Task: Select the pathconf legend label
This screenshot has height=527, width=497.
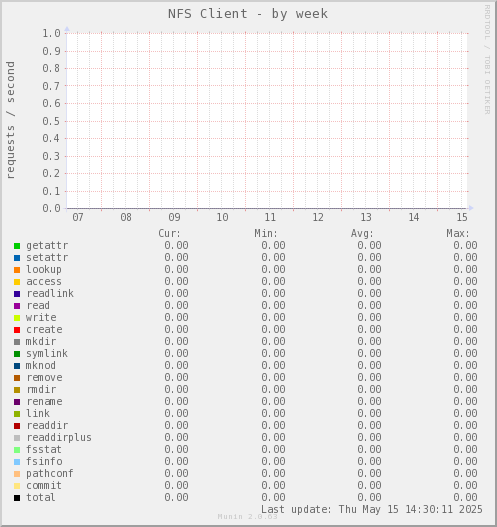Action: (50, 474)
